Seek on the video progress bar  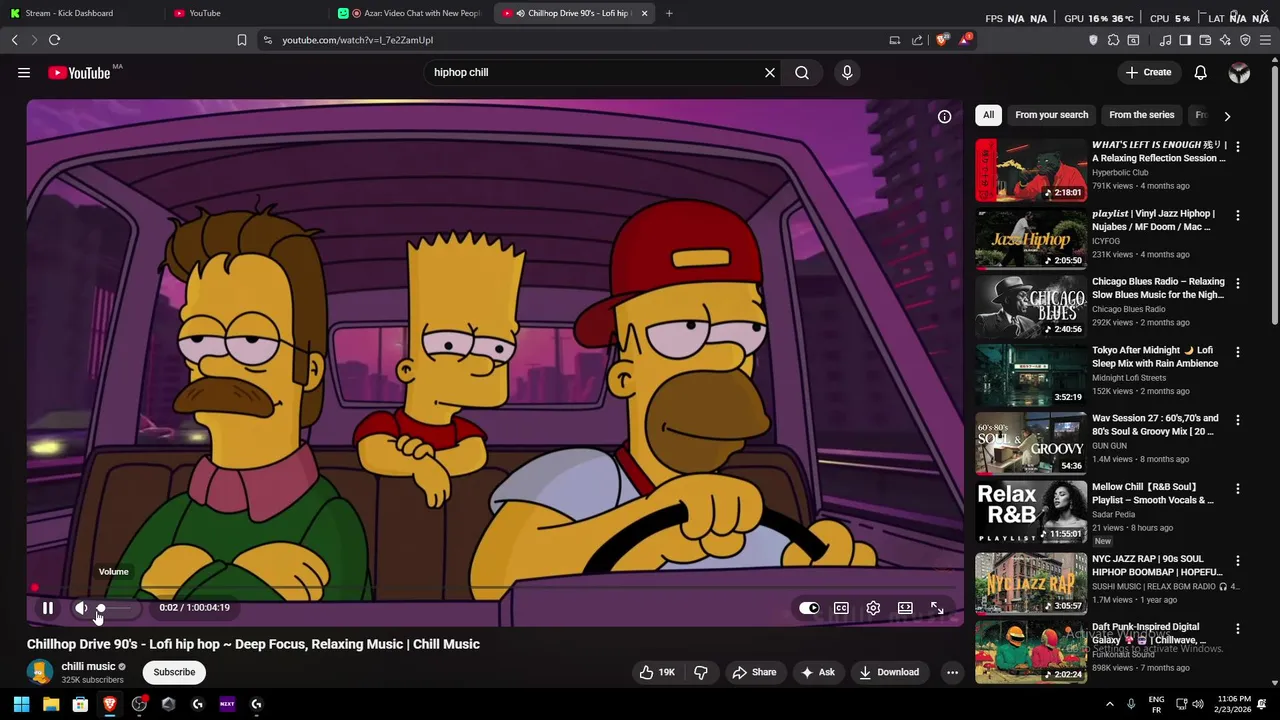pyautogui.click(x=495, y=588)
